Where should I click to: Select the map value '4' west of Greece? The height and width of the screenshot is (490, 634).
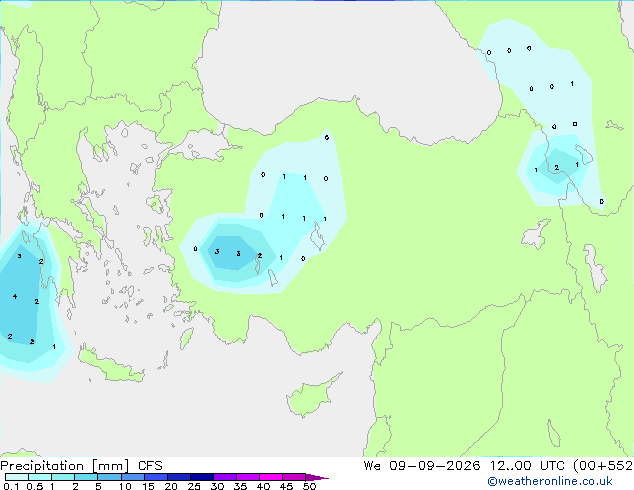pyautogui.click(x=15, y=296)
